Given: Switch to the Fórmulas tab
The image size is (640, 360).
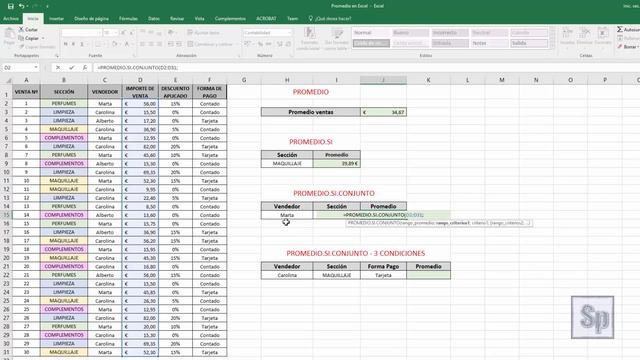Looking at the screenshot, I should (128, 18).
